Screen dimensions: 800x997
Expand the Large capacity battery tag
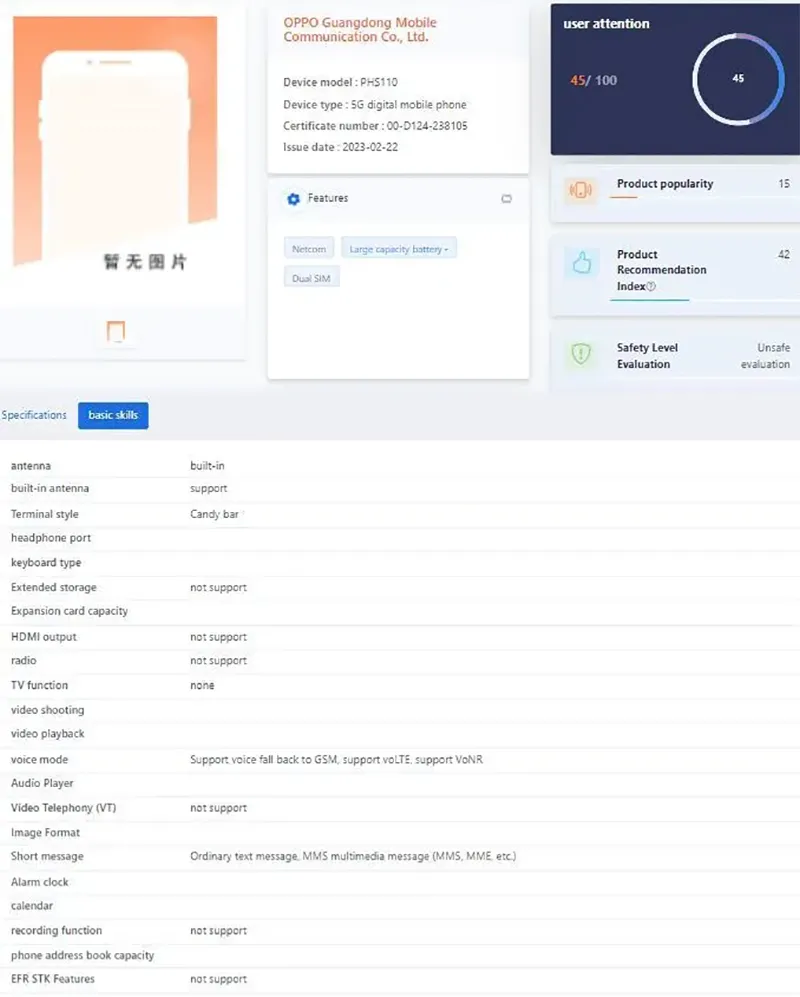pos(398,249)
